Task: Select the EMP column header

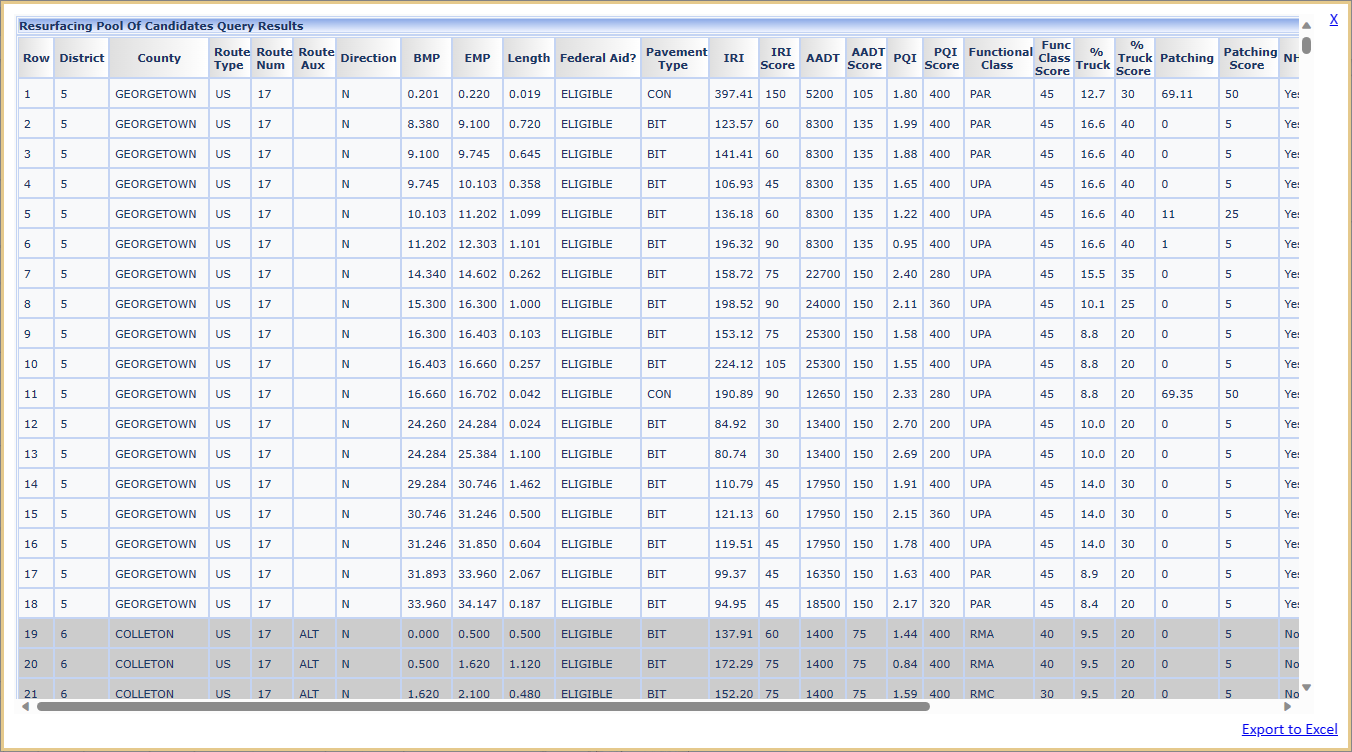Action: pyautogui.click(x=477, y=58)
